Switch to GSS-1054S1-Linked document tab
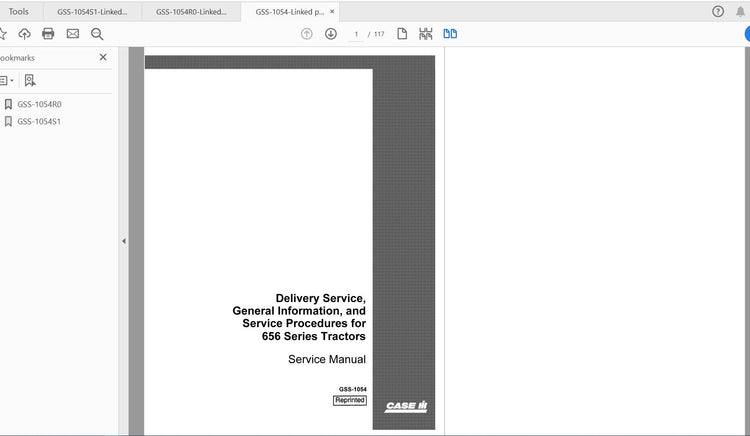This screenshot has height=436, width=750. click(92, 12)
